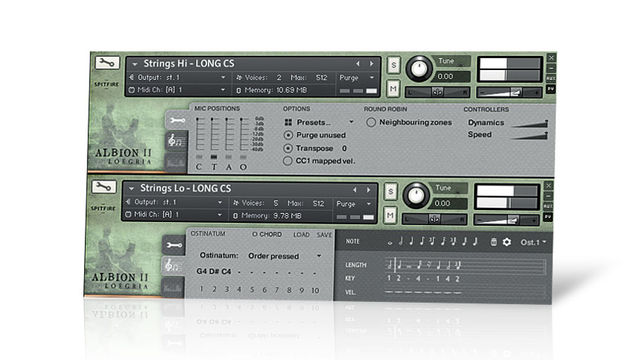This screenshot has width=640, height=360.
Task: Select the whole note in NOTE row
Action: pyautogui.click(x=390, y=243)
